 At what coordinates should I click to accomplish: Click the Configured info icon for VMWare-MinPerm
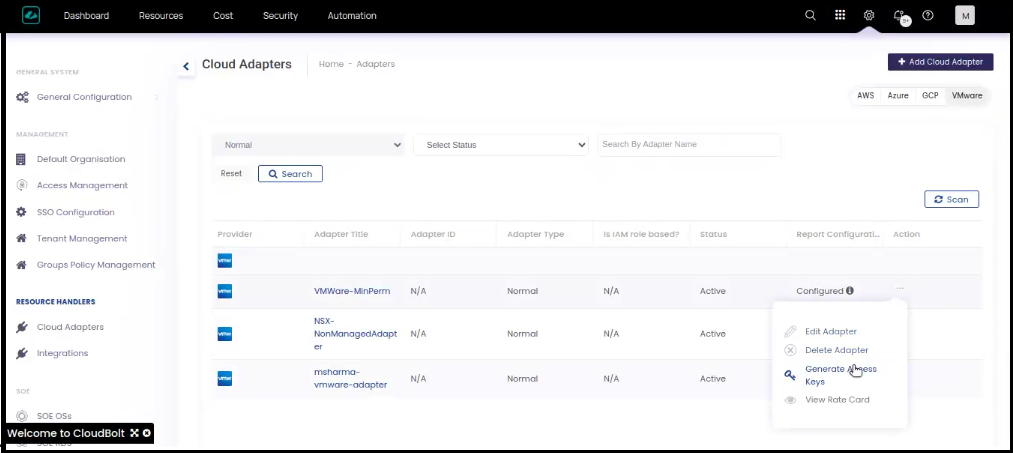(x=850, y=291)
